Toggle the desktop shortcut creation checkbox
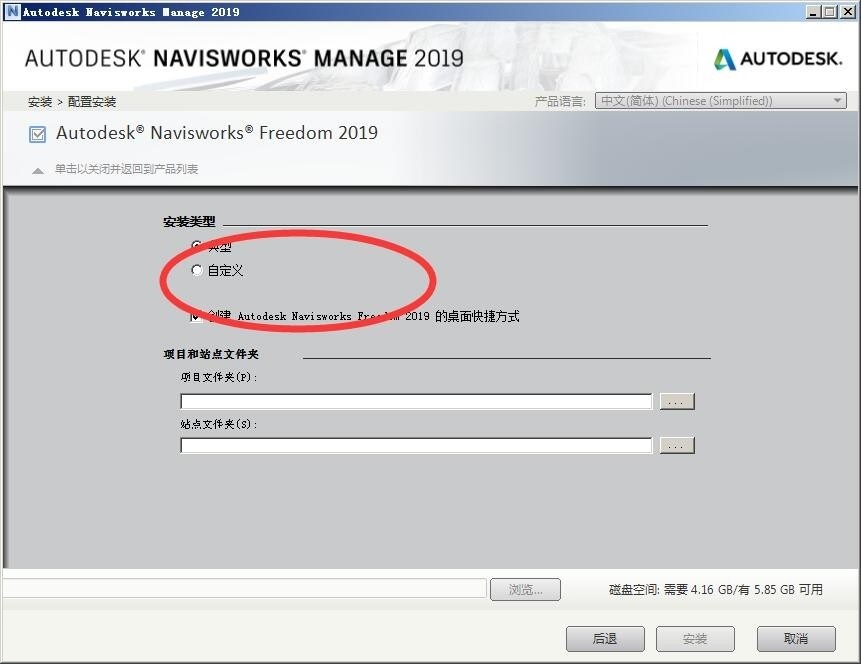Screen dimensions: 861x664 196,316
